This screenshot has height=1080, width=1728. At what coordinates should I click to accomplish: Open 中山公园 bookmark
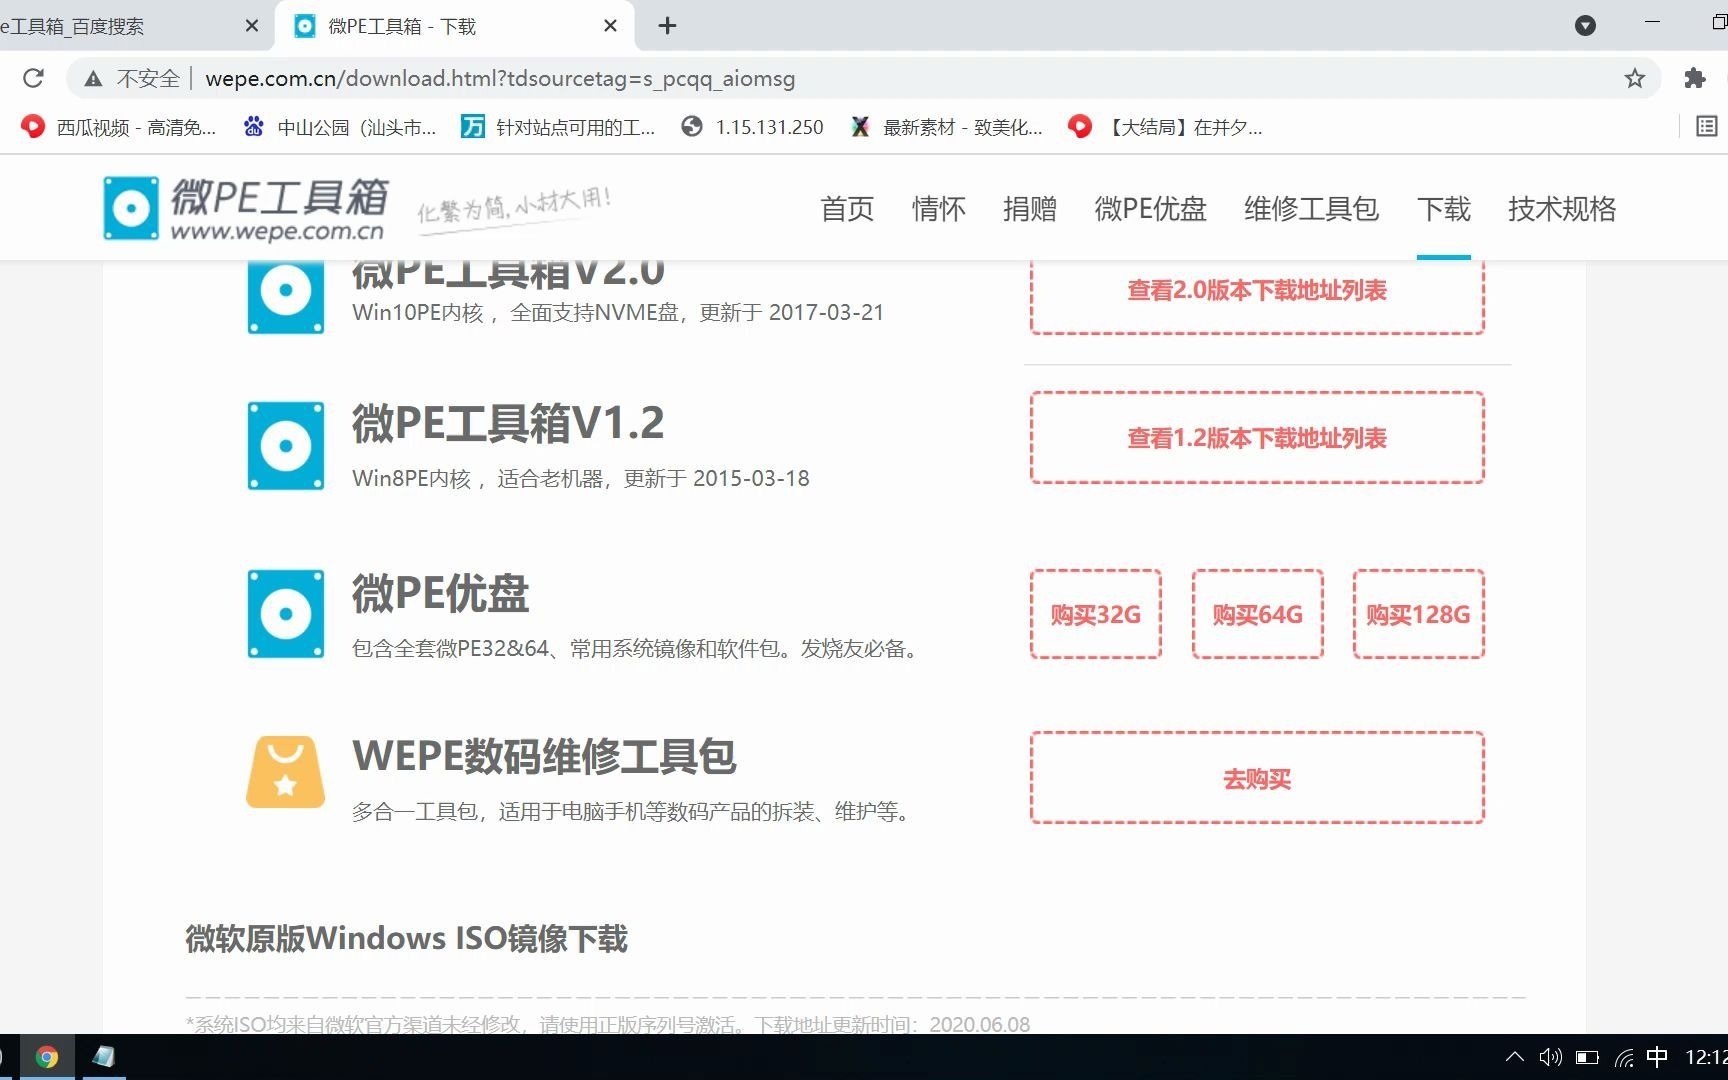tap(339, 127)
